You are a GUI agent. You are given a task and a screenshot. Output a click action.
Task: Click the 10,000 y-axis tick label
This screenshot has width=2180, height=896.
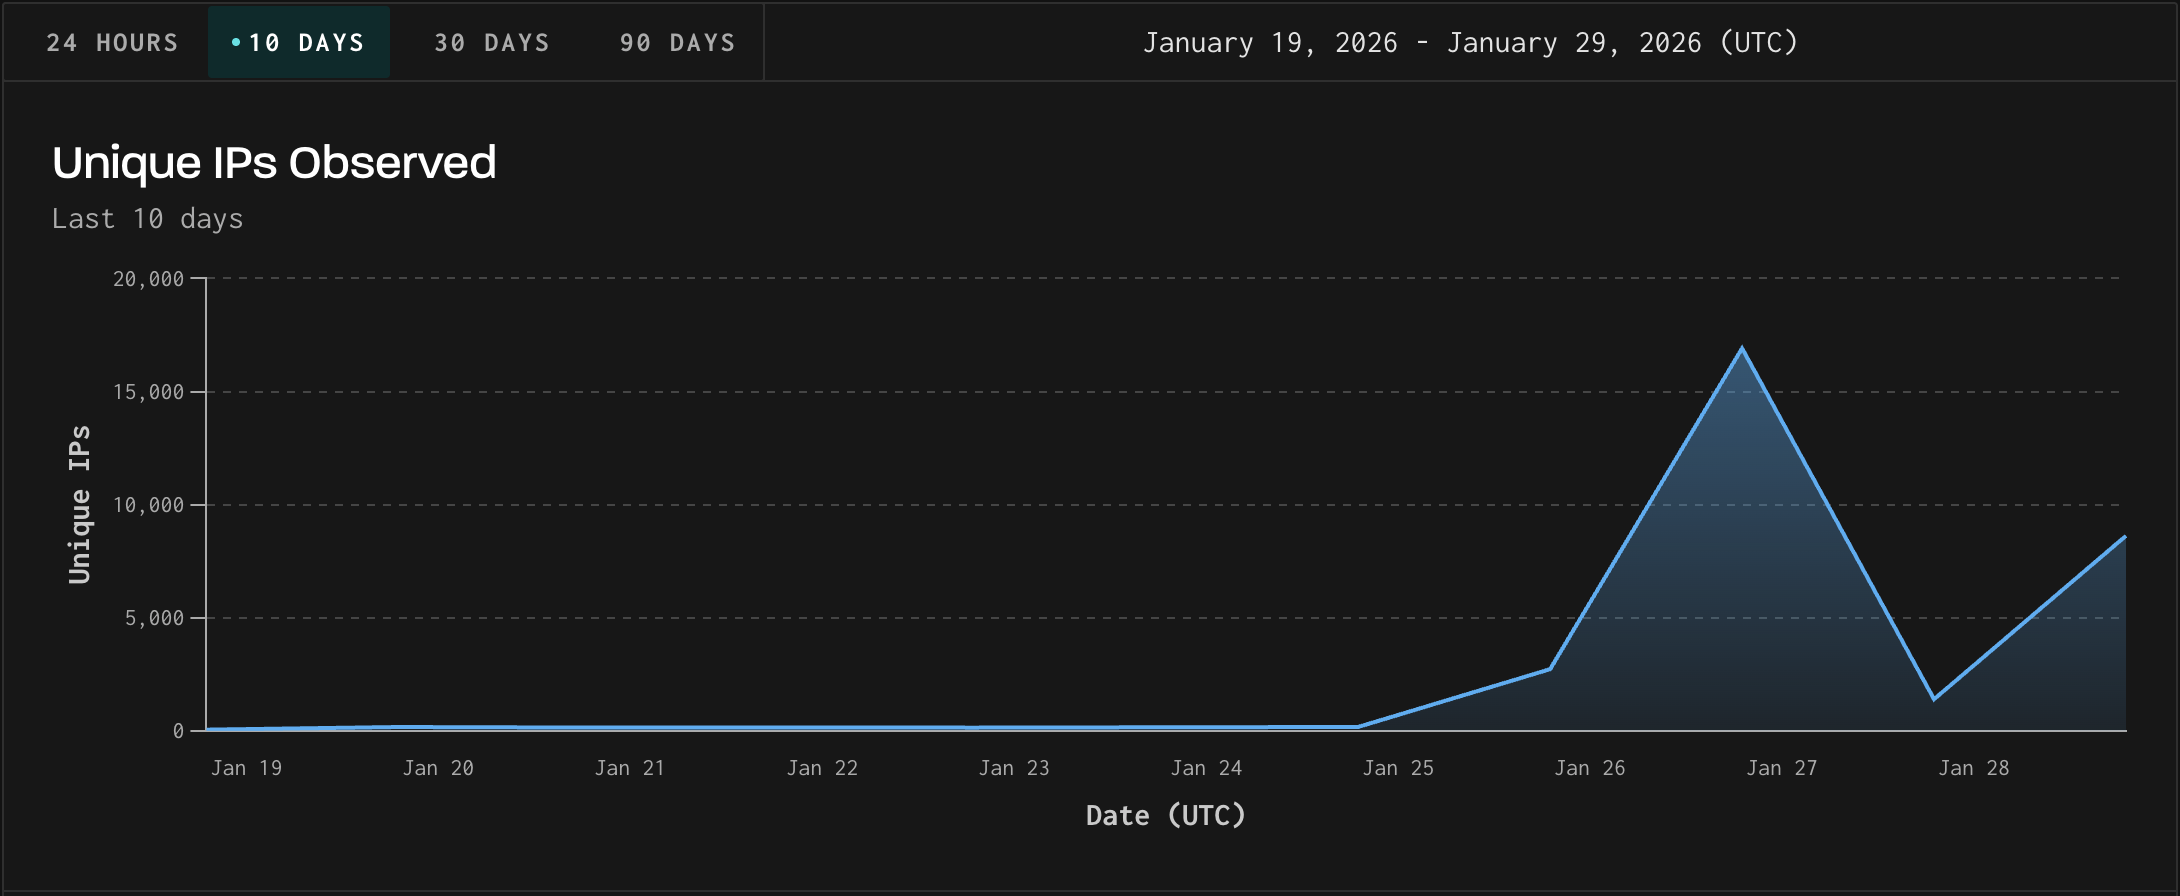[x=148, y=505]
